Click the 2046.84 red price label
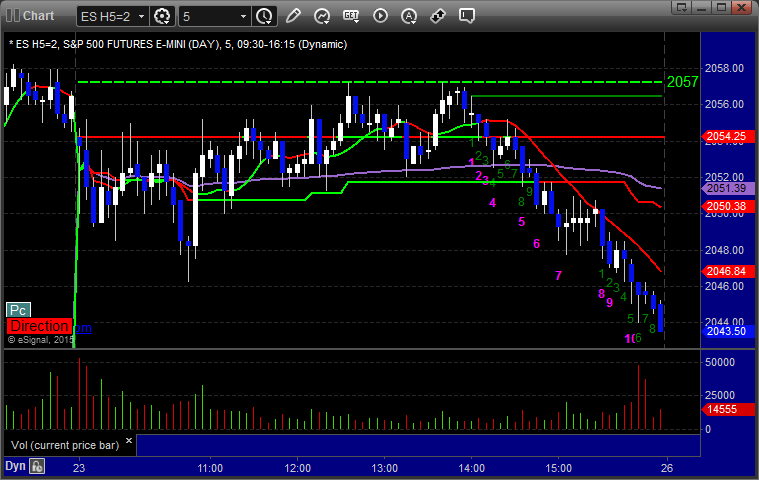Viewport: 759px width, 480px height. click(728, 271)
